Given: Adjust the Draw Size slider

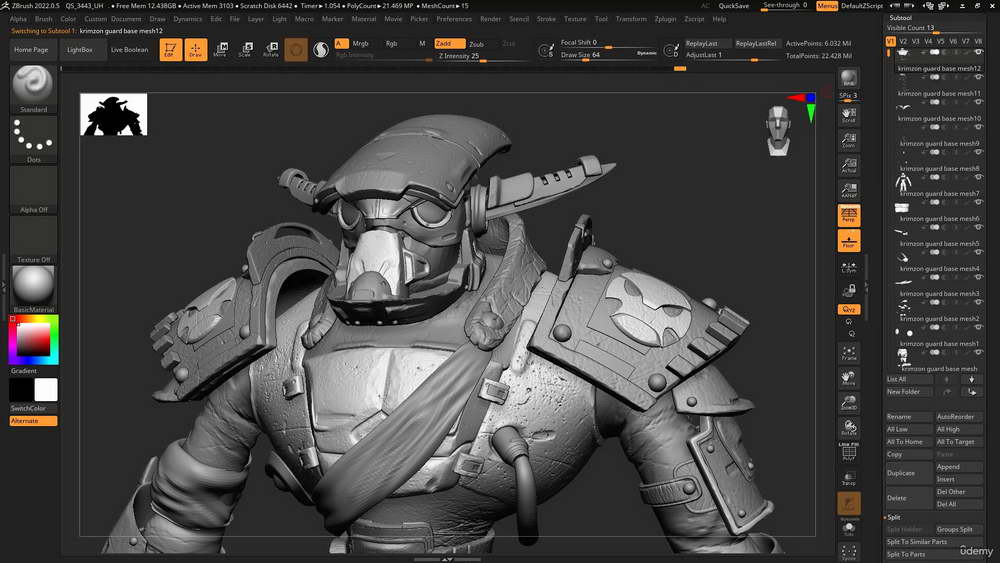Looking at the screenshot, I should tap(608, 55).
